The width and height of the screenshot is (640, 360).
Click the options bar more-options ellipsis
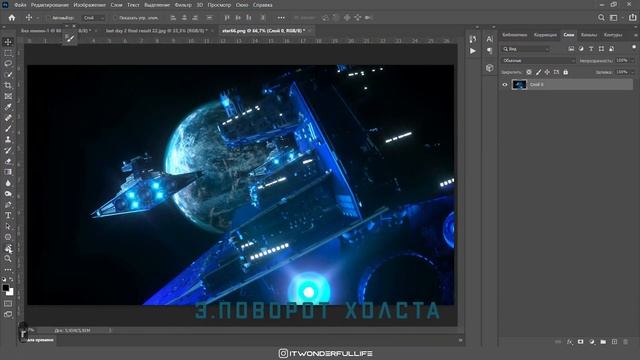click(281, 18)
